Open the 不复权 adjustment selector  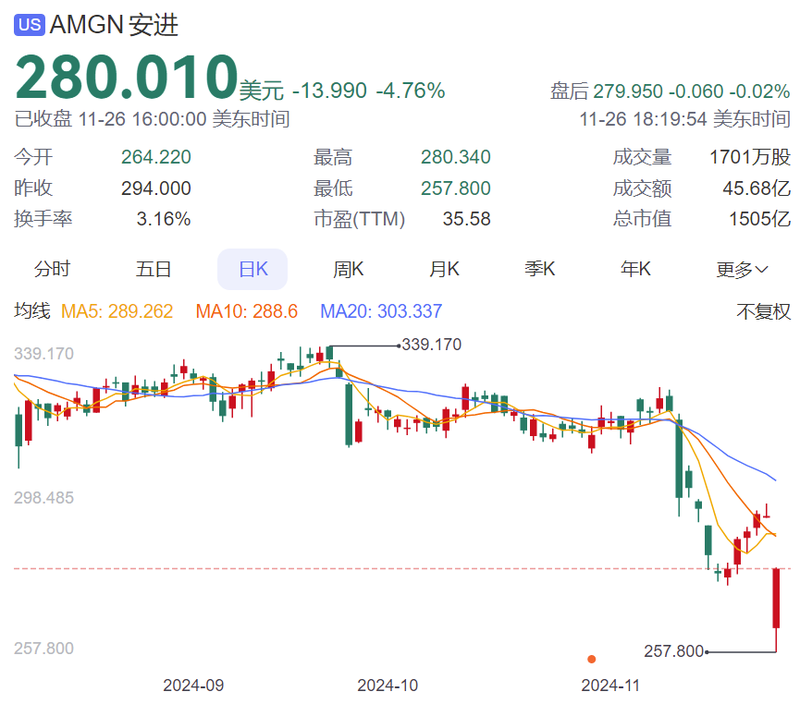tap(763, 312)
